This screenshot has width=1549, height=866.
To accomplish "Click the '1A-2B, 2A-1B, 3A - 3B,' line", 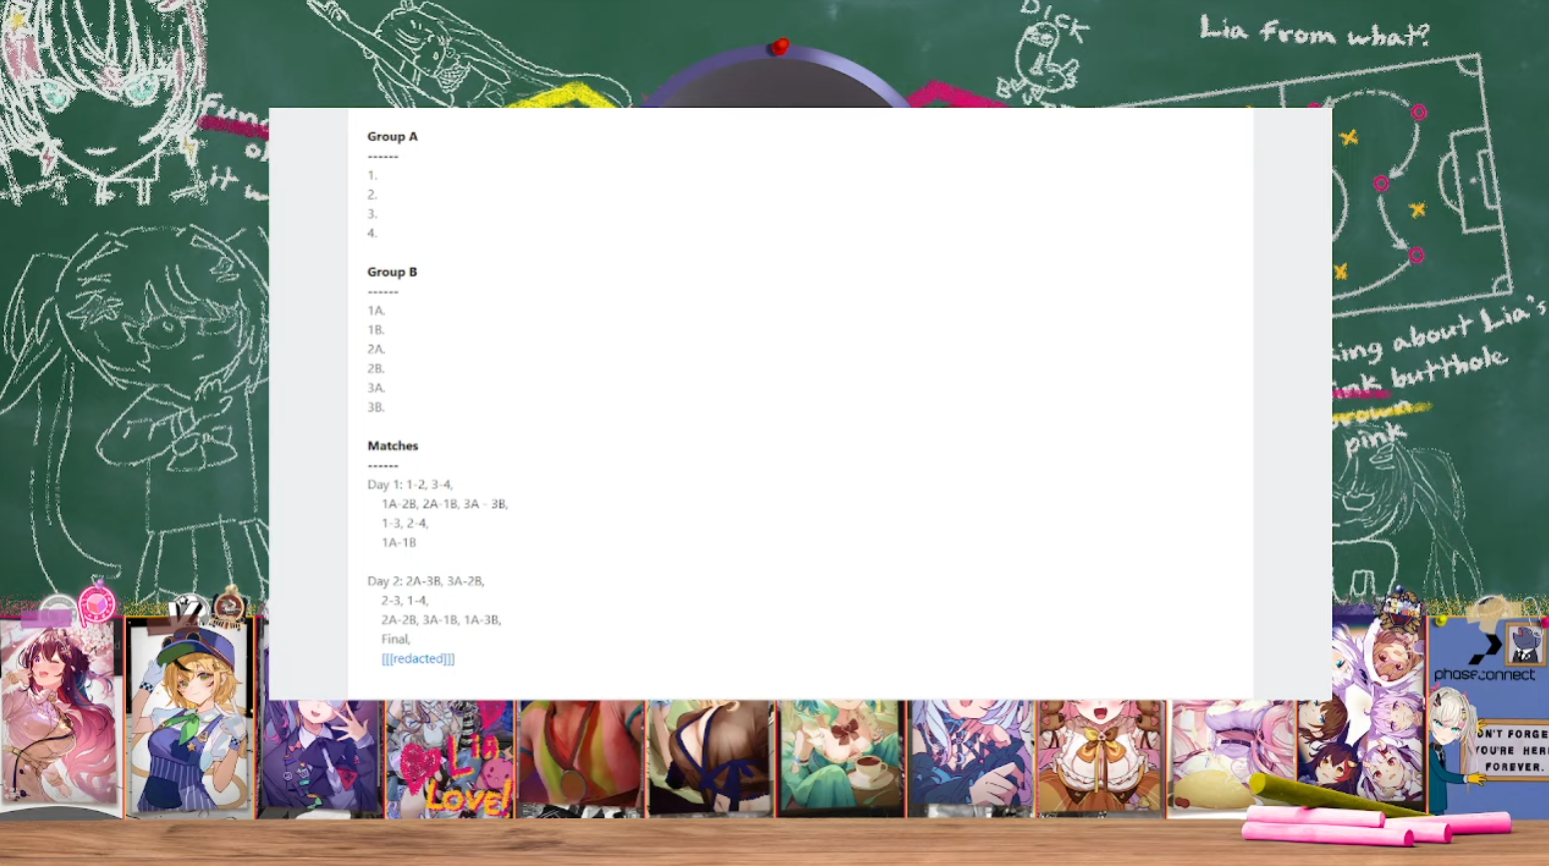I will pos(445,504).
